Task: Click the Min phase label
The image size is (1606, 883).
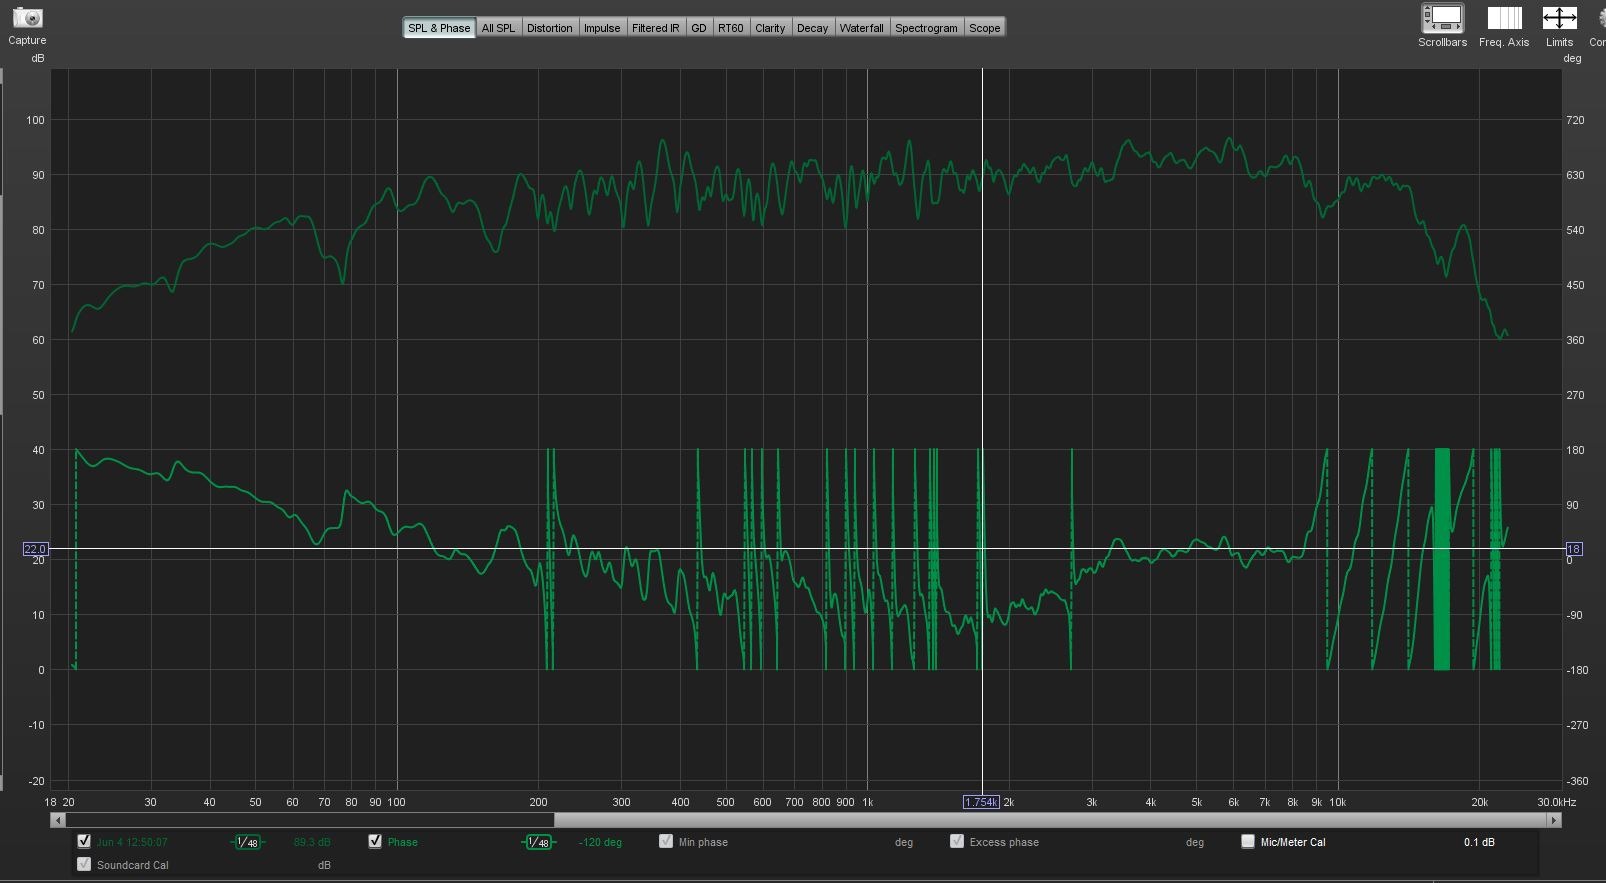Action: [x=703, y=843]
